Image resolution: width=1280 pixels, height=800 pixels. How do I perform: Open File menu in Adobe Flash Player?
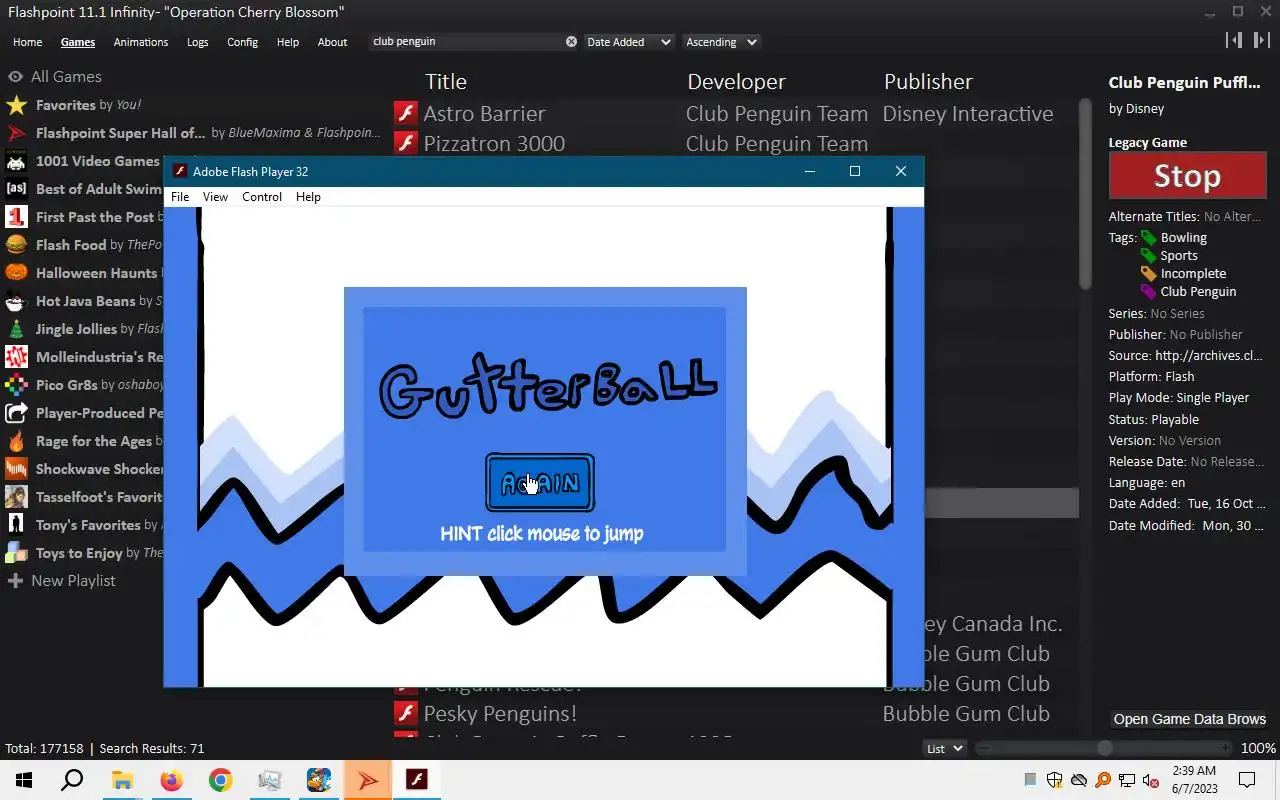[180, 197]
